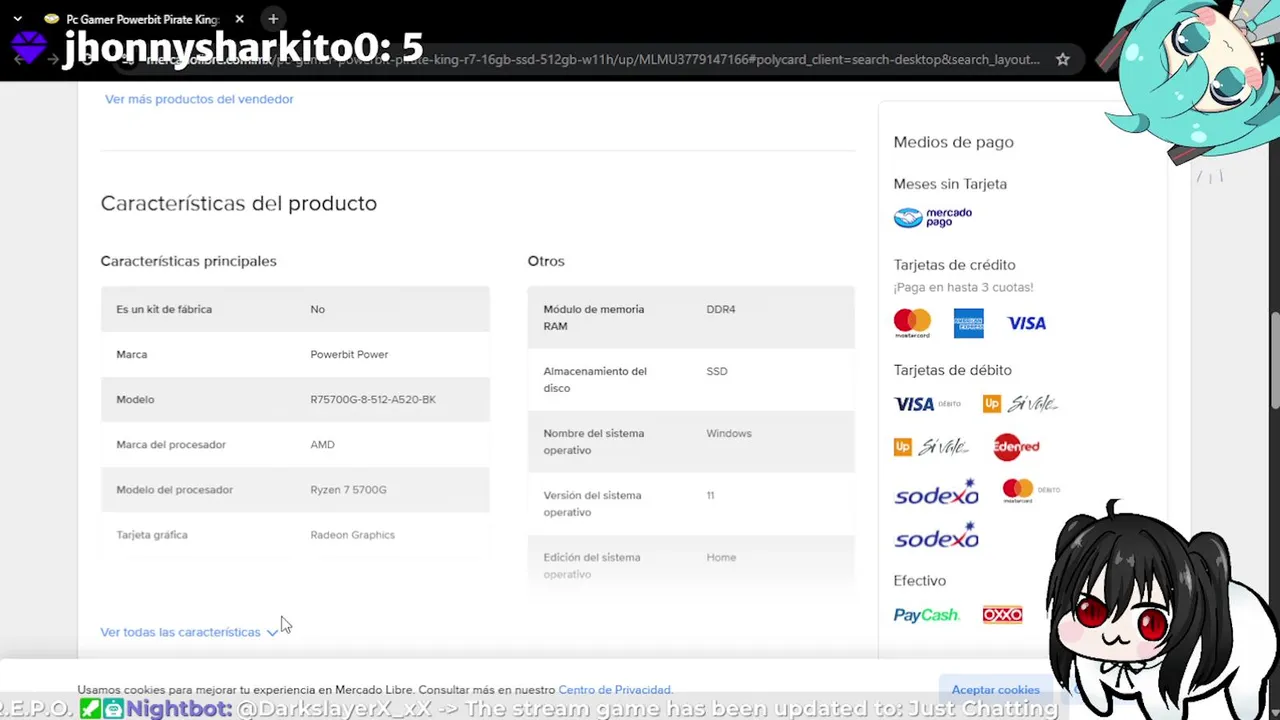1280x720 pixels.
Task: Open a new browser tab
Action: (273, 19)
